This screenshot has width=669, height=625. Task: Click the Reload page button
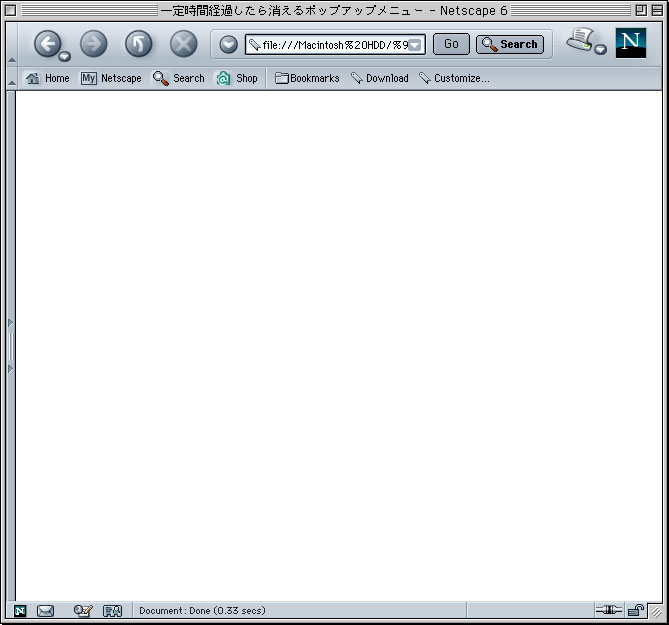tap(139, 44)
